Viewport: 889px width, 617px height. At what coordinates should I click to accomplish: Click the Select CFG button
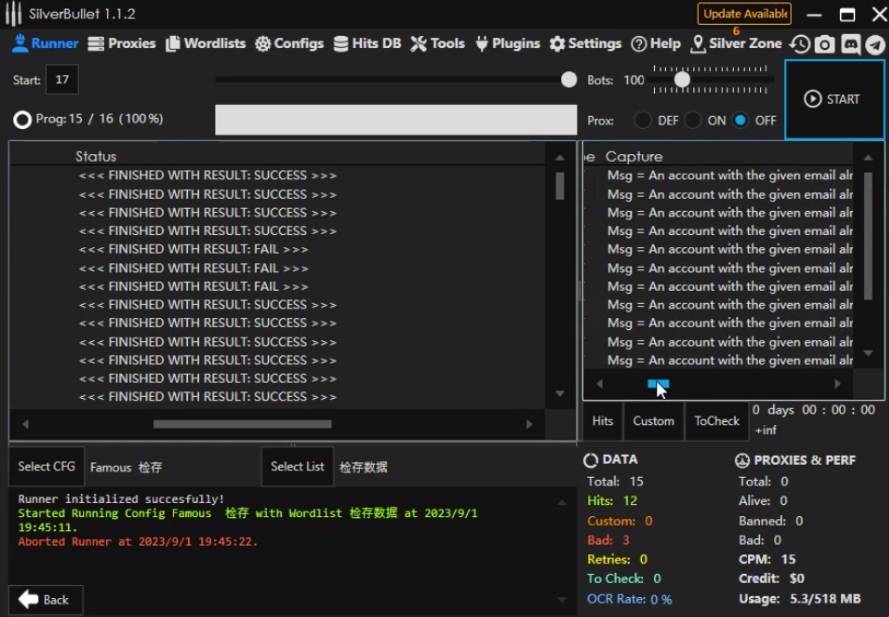[47, 466]
